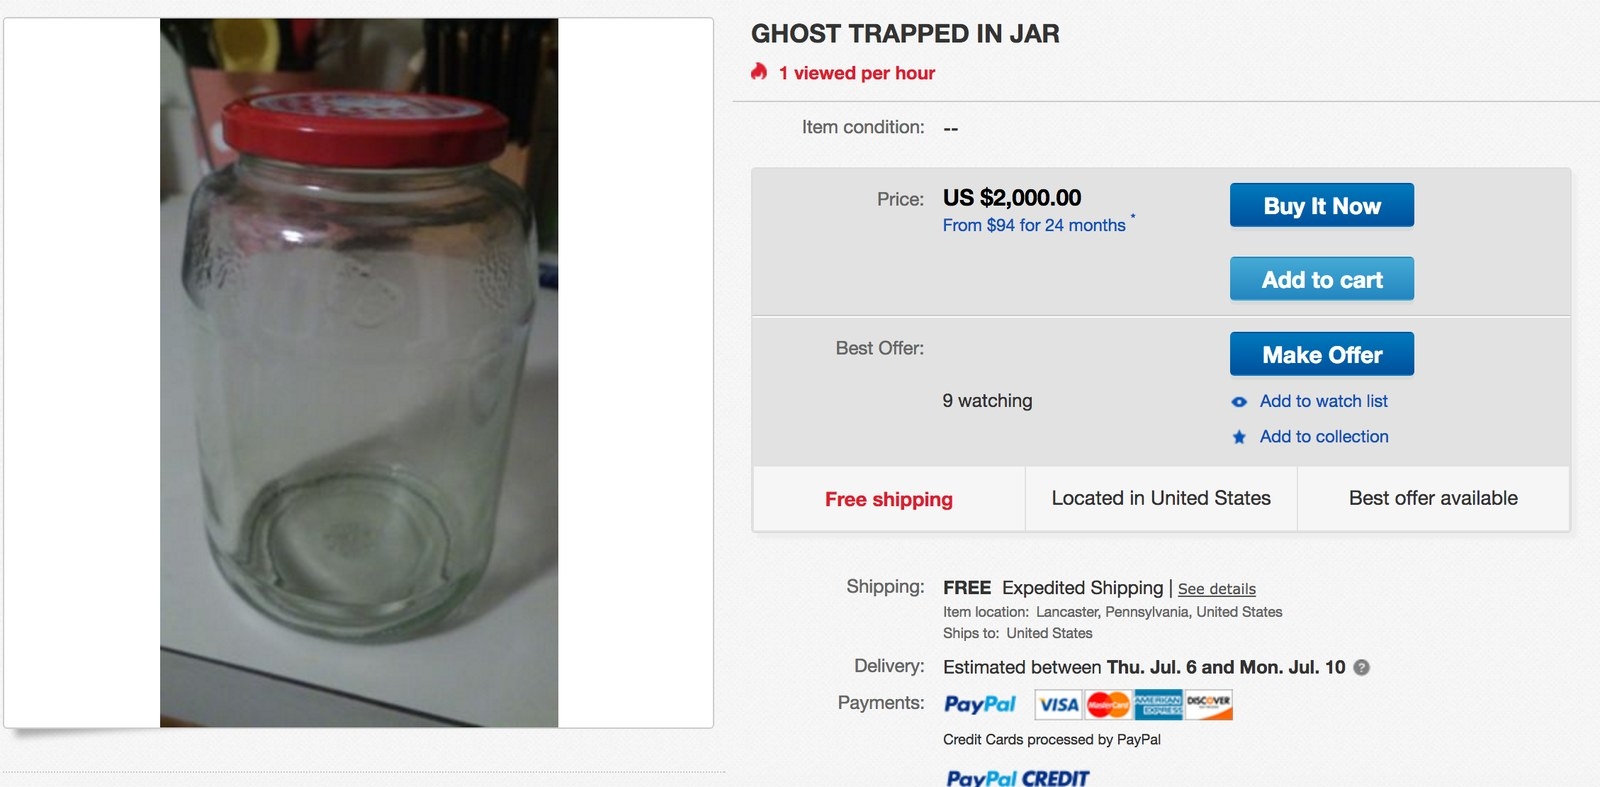1600x787 pixels.
Task: Click the eye icon for watch list
Action: pyautogui.click(x=1239, y=402)
